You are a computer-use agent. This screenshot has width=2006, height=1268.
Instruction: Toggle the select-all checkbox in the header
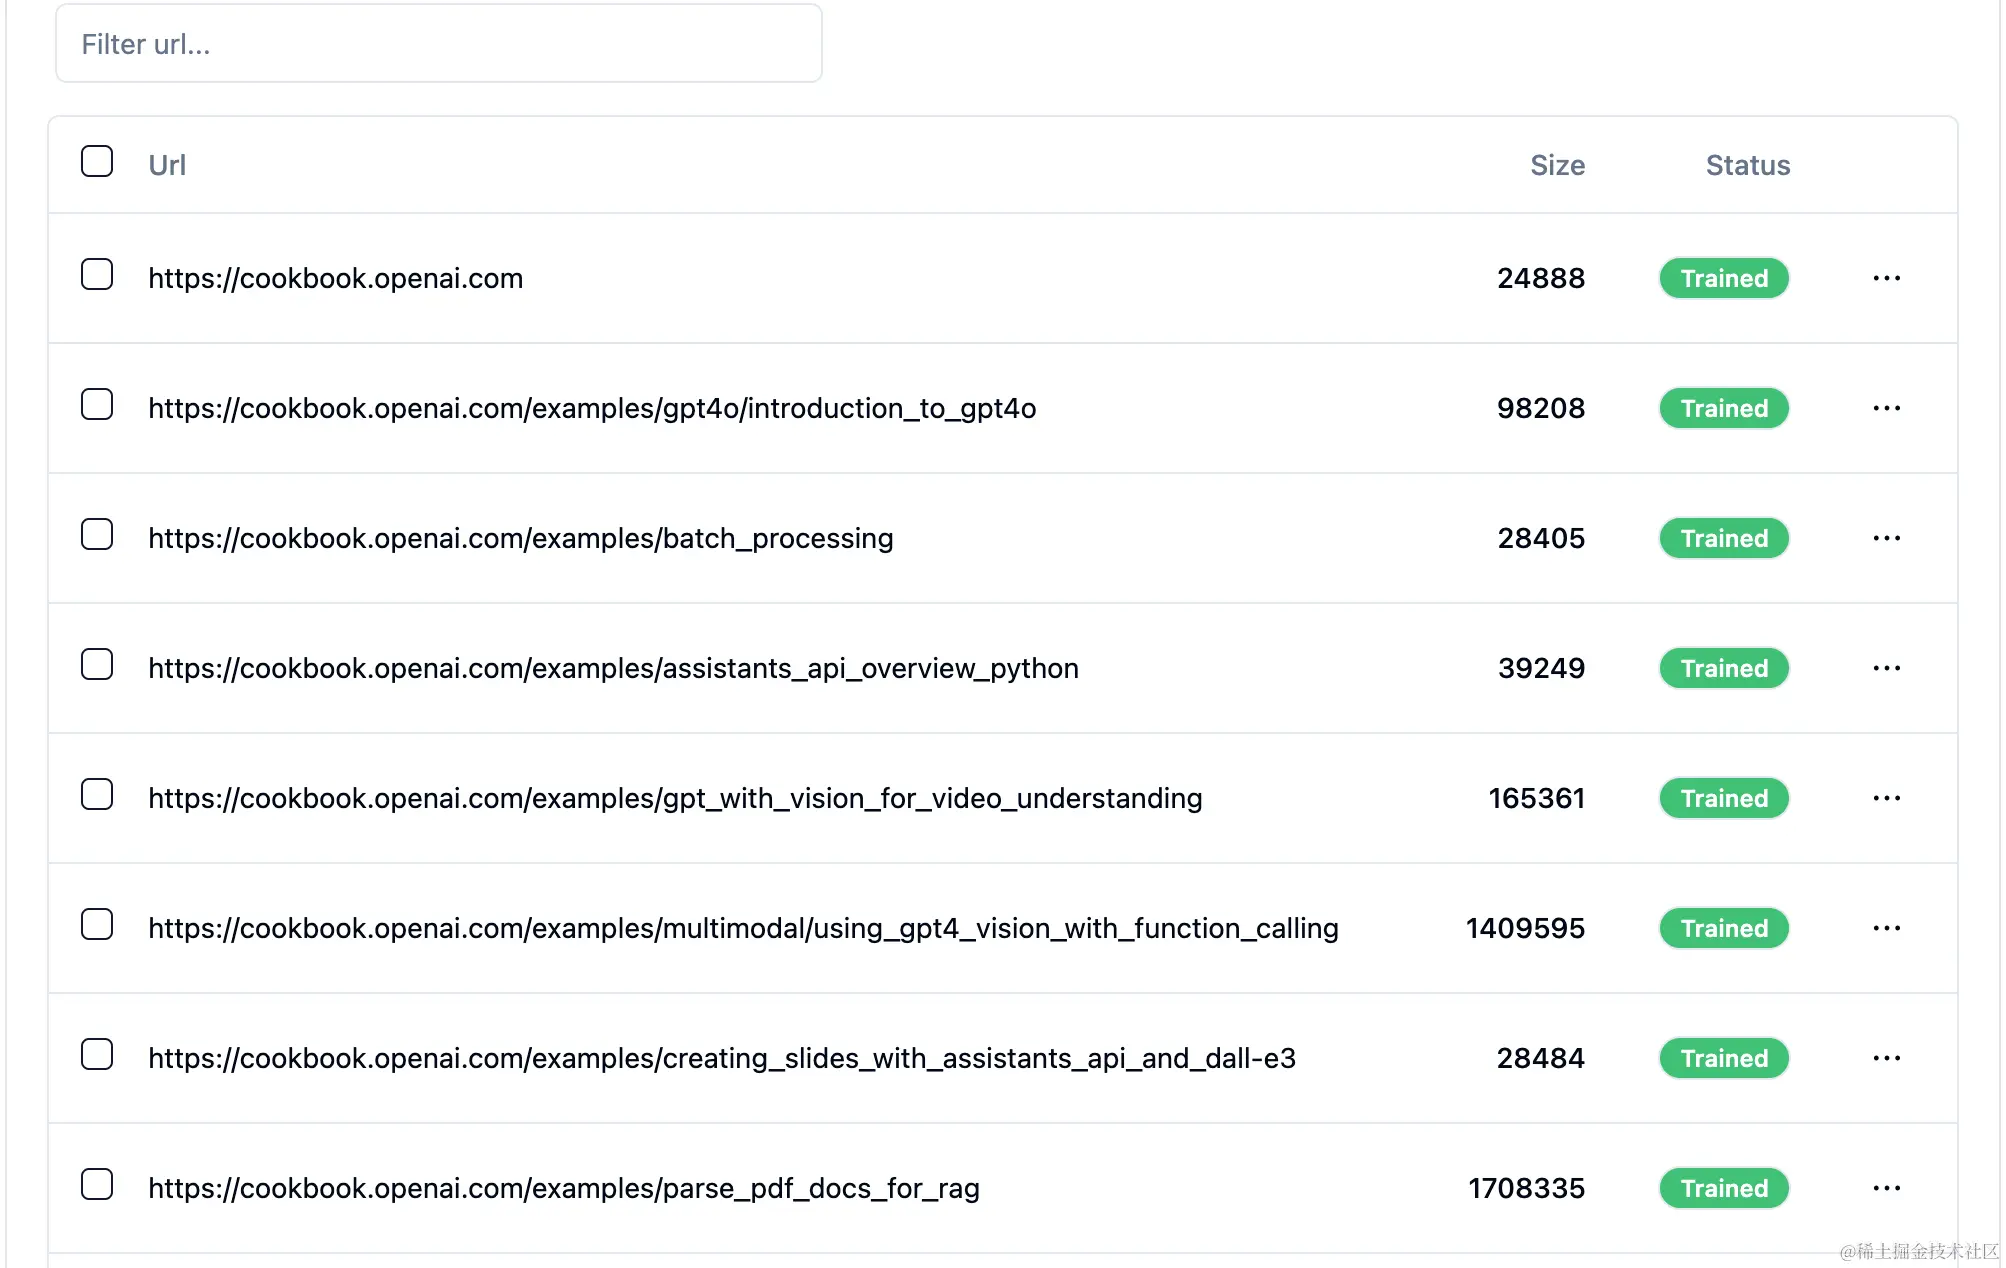point(97,161)
